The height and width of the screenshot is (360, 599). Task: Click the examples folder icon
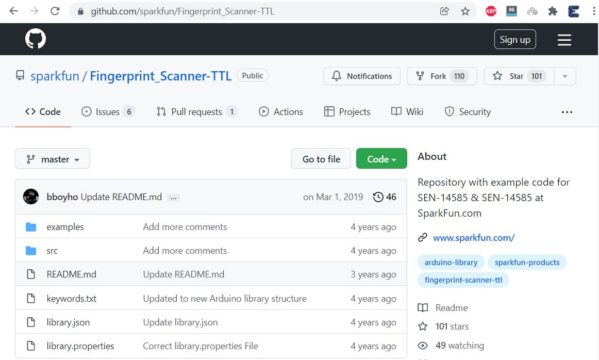pos(31,227)
